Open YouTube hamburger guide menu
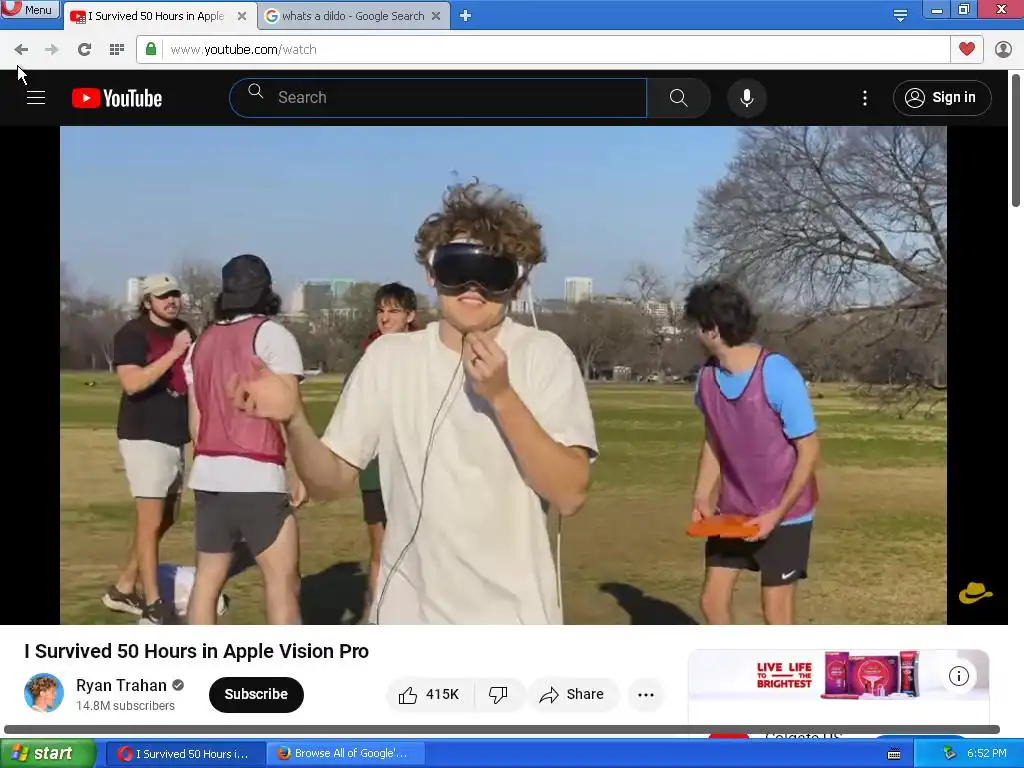Image resolution: width=1024 pixels, height=768 pixels. click(x=36, y=98)
